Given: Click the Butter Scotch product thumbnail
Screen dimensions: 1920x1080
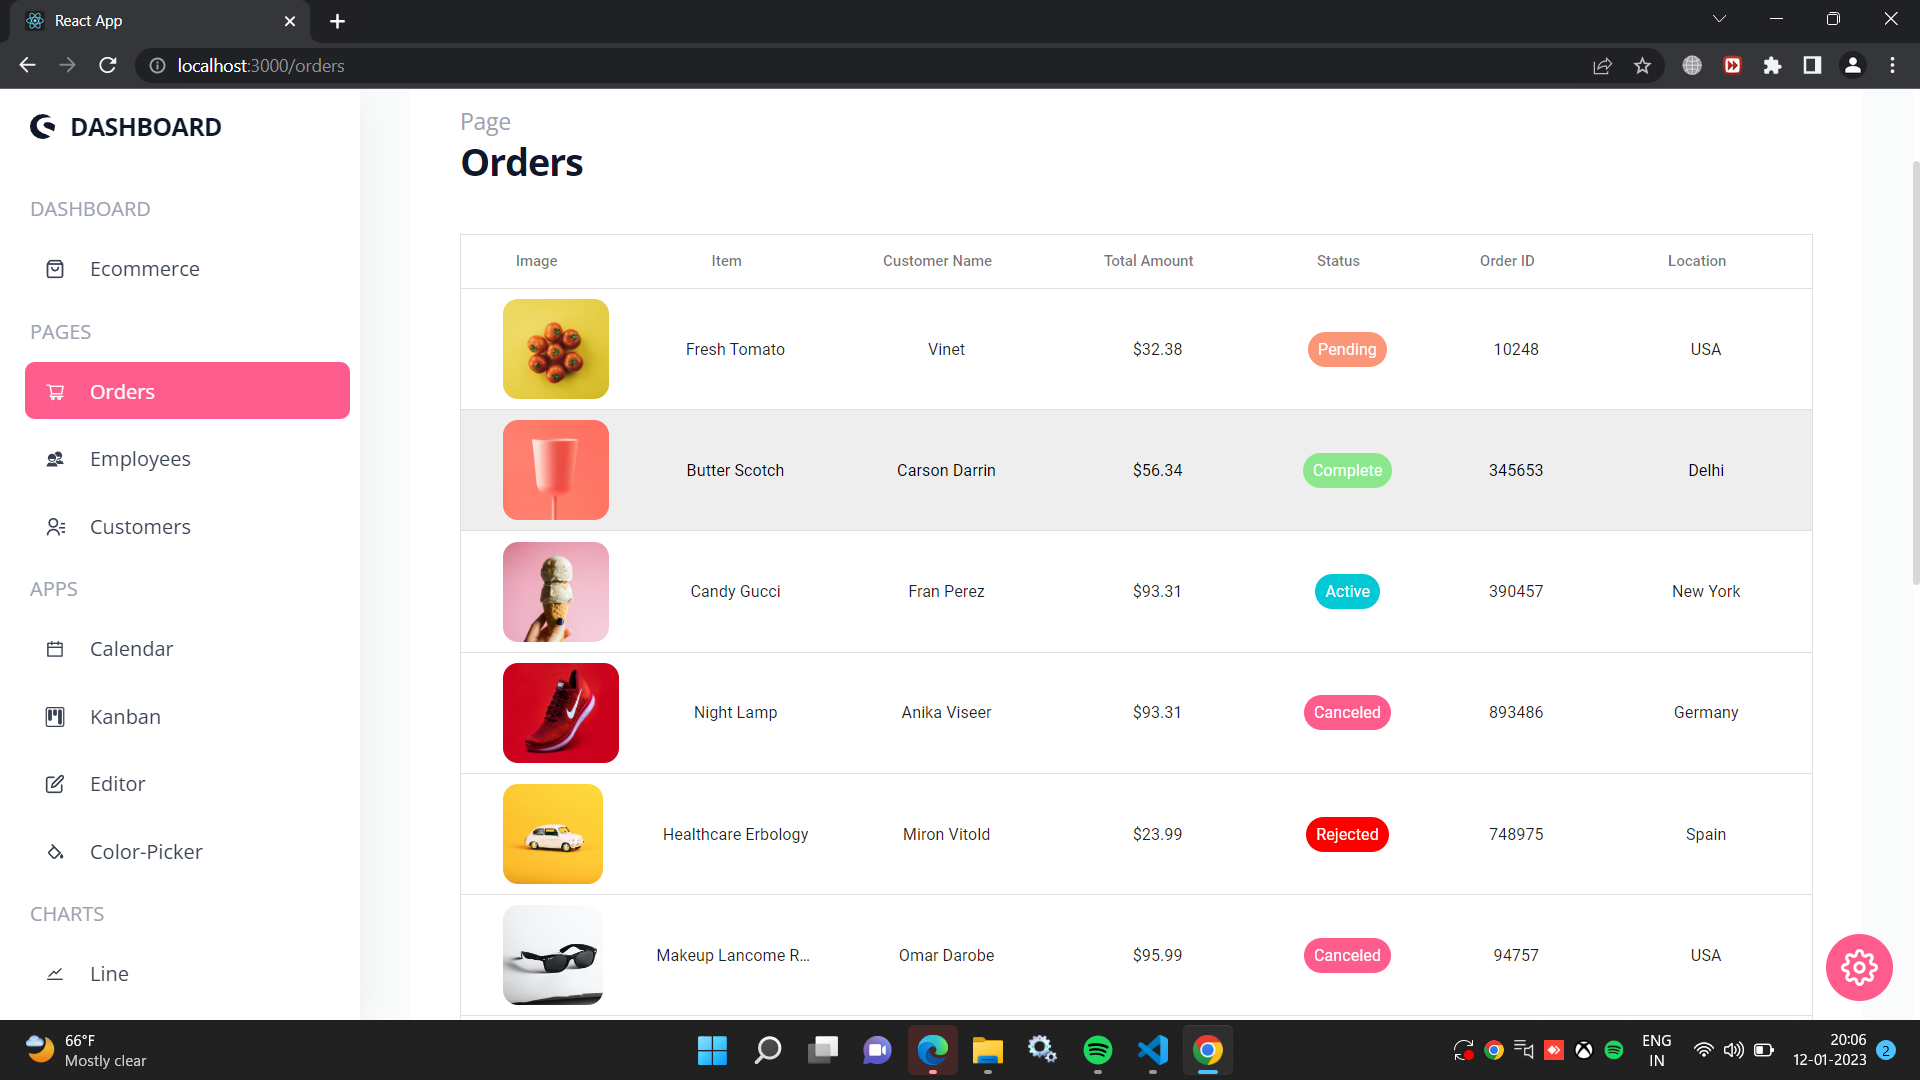Looking at the screenshot, I should [x=556, y=470].
